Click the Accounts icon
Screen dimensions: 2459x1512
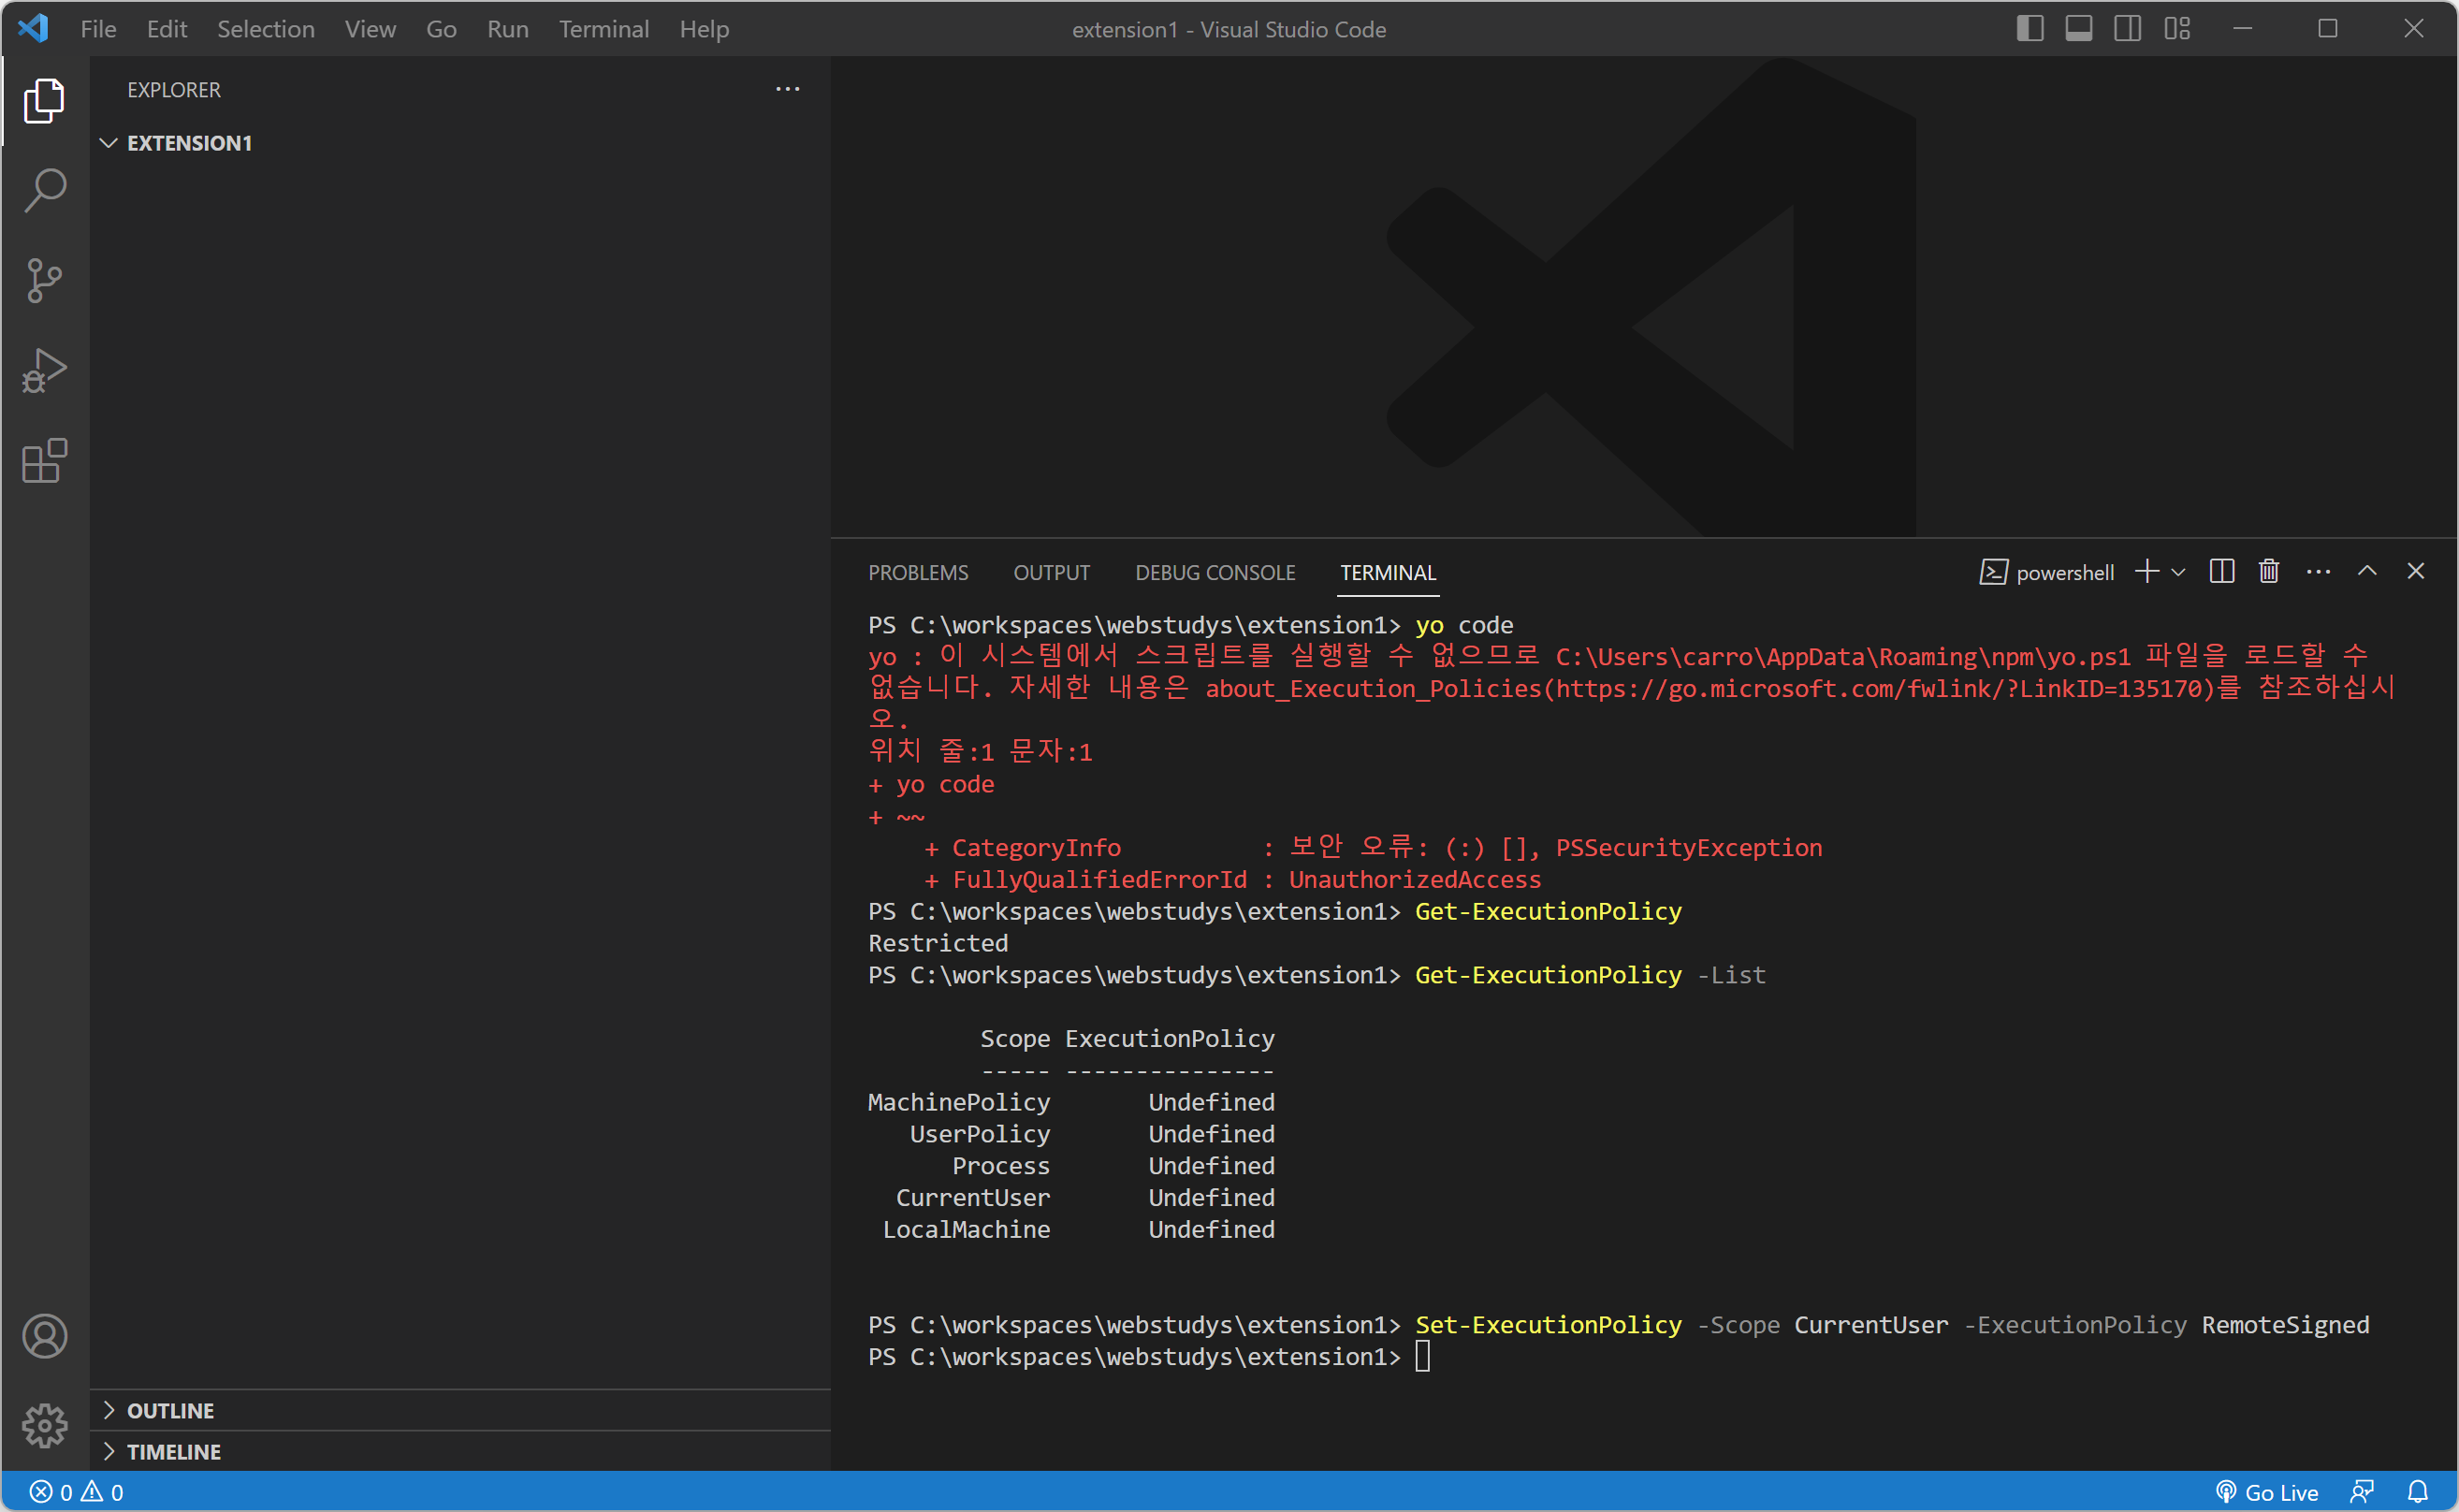tap(44, 1336)
